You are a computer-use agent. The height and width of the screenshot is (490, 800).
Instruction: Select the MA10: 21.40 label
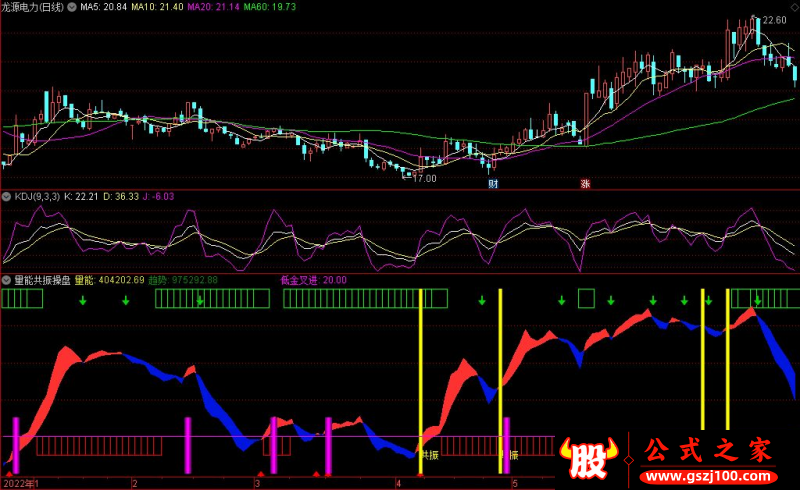click(157, 7)
